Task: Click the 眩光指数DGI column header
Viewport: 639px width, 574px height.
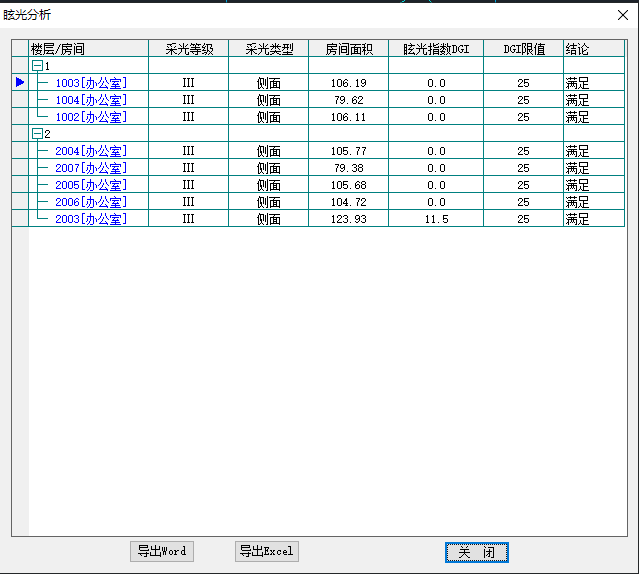Action: pyautogui.click(x=435, y=49)
